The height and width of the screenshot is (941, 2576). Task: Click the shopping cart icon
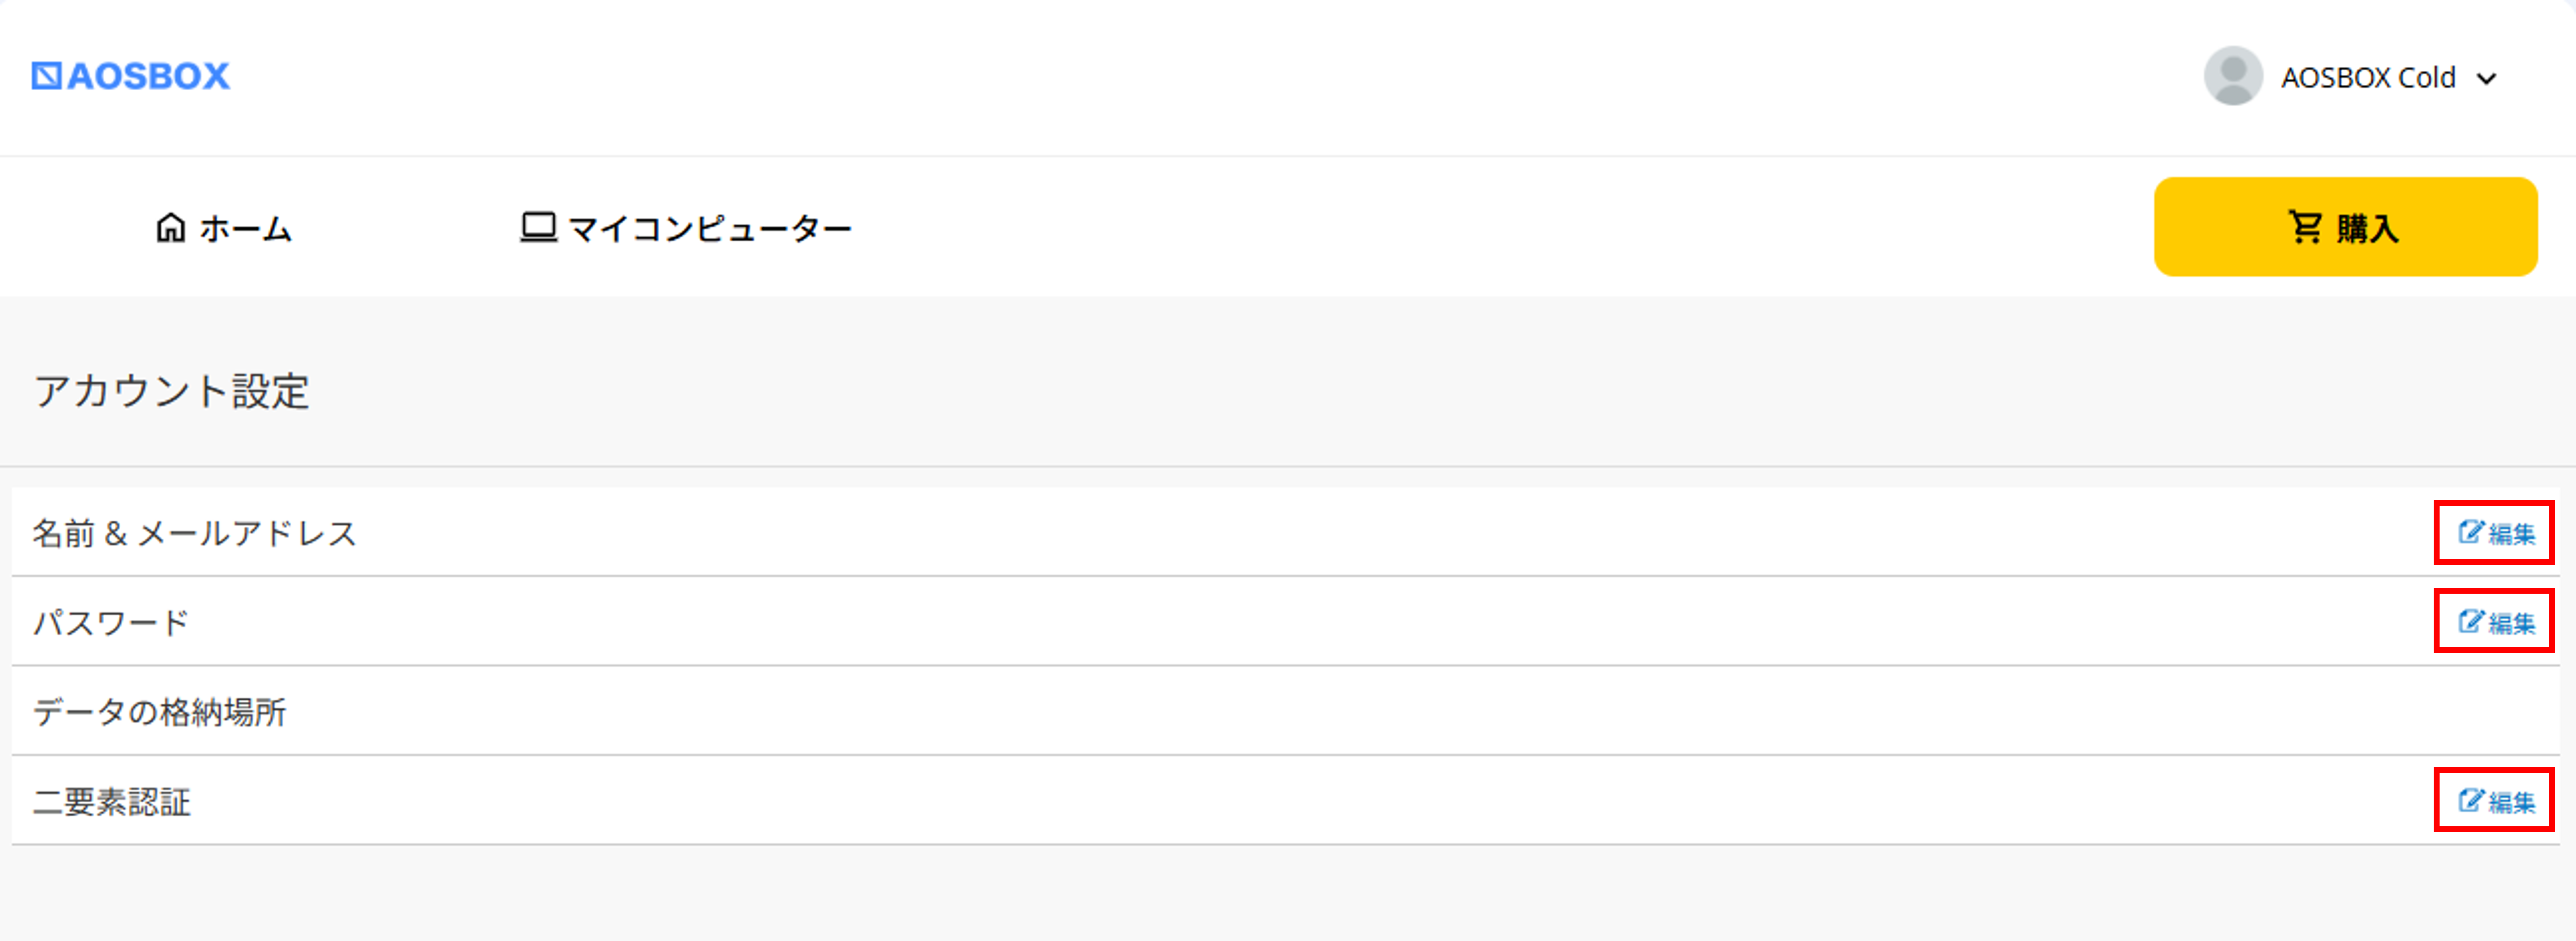click(2305, 227)
